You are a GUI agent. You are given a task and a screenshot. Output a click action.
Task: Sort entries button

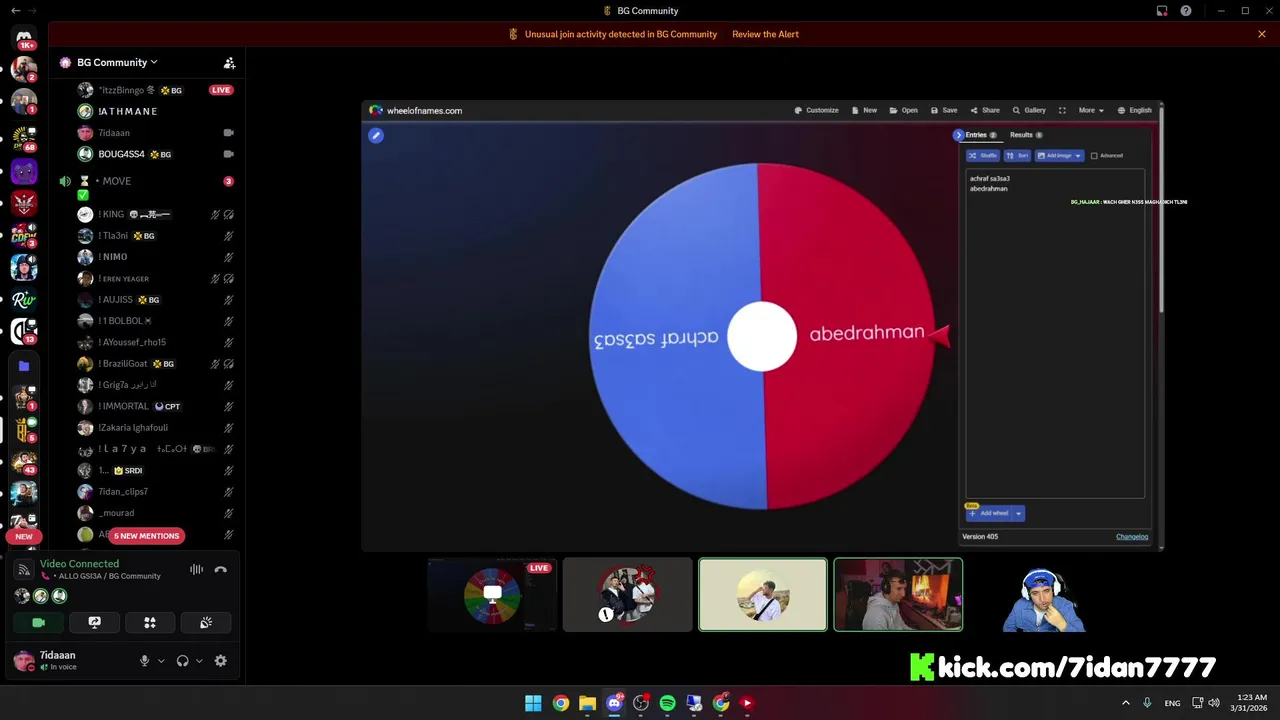click(1017, 155)
